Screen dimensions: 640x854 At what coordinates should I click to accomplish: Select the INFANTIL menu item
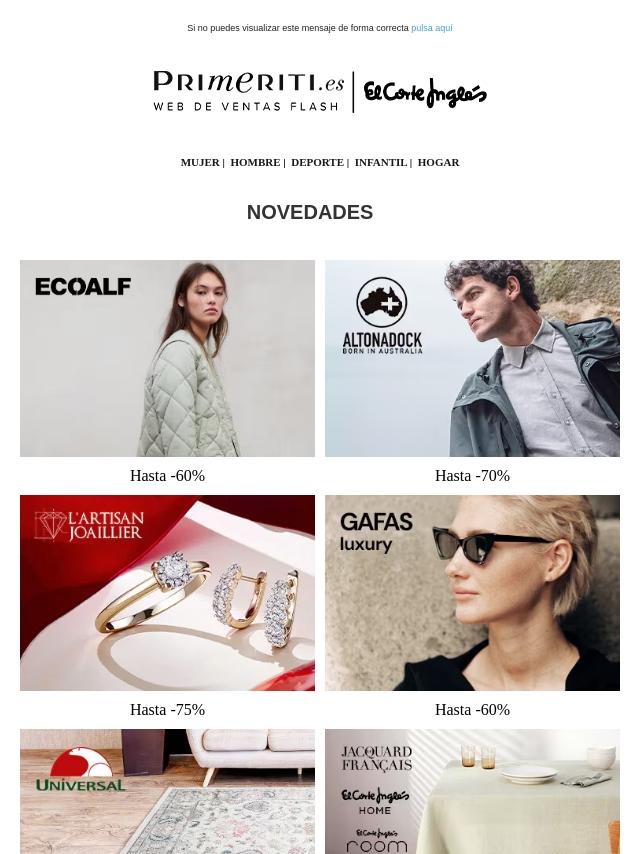coord(381,162)
